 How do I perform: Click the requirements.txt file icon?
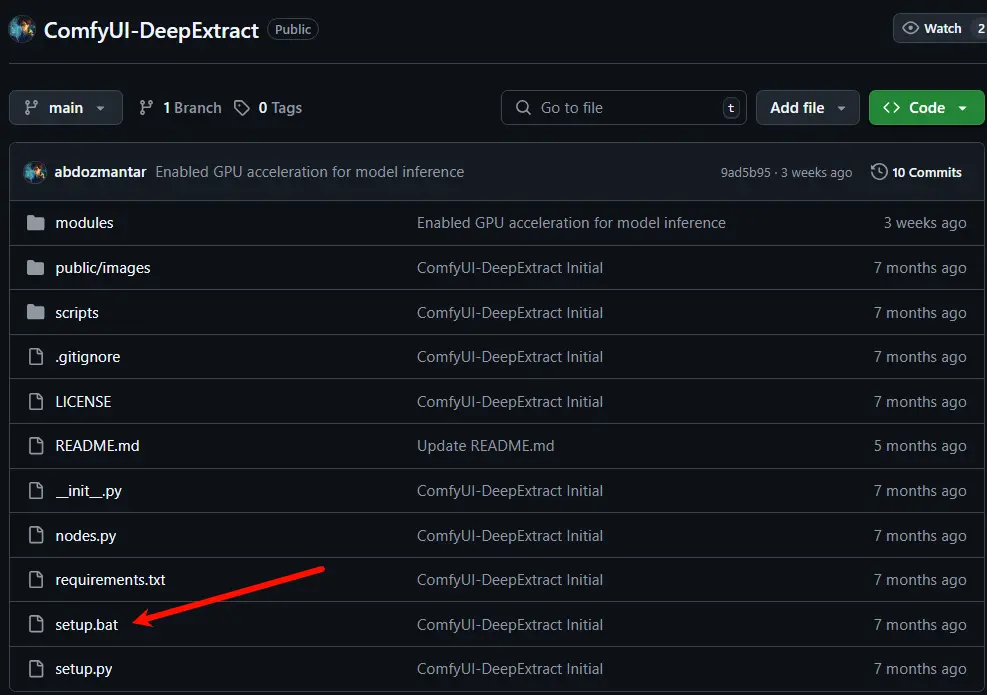[36, 579]
